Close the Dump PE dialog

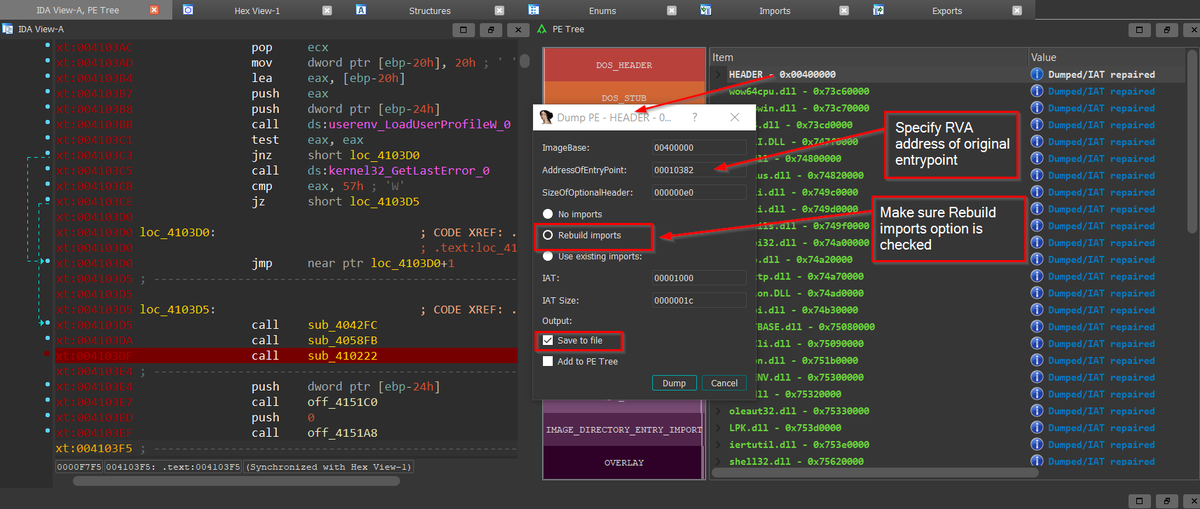tap(737, 117)
